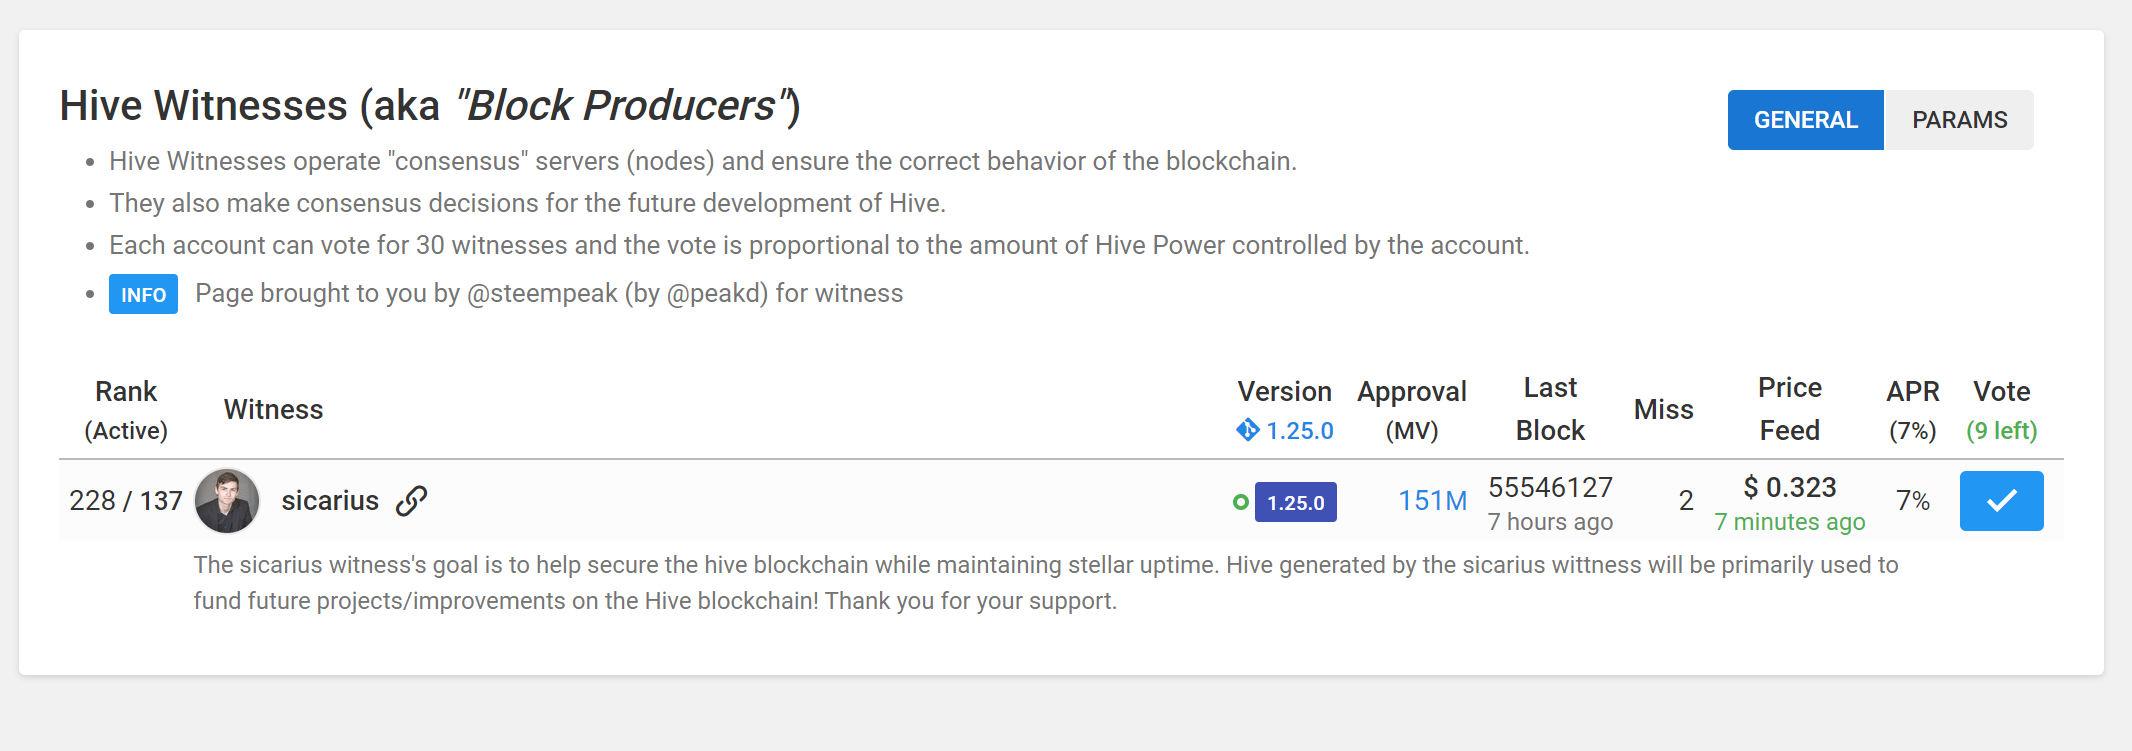The image size is (2132, 751).
Task: Click the link icon beside sicarius
Action: [411, 500]
